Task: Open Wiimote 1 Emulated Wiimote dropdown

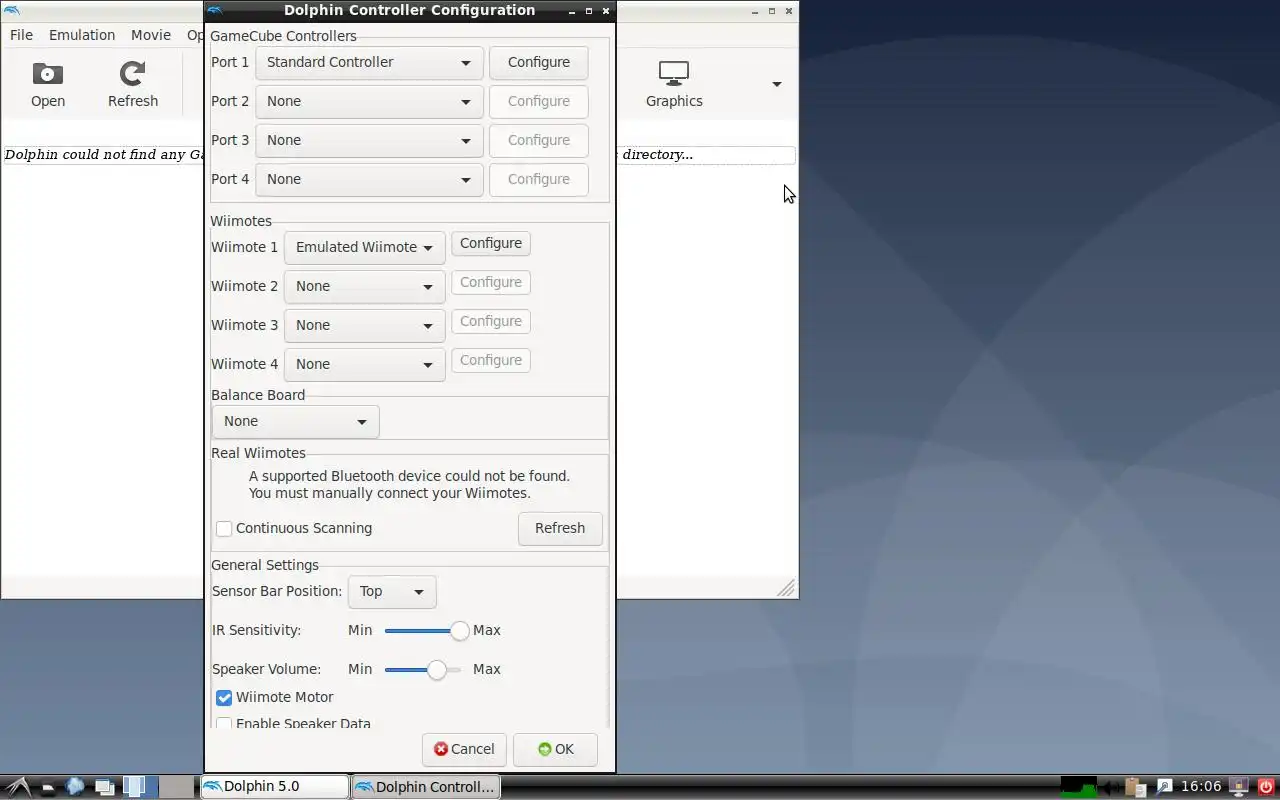Action: coord(364,247)
